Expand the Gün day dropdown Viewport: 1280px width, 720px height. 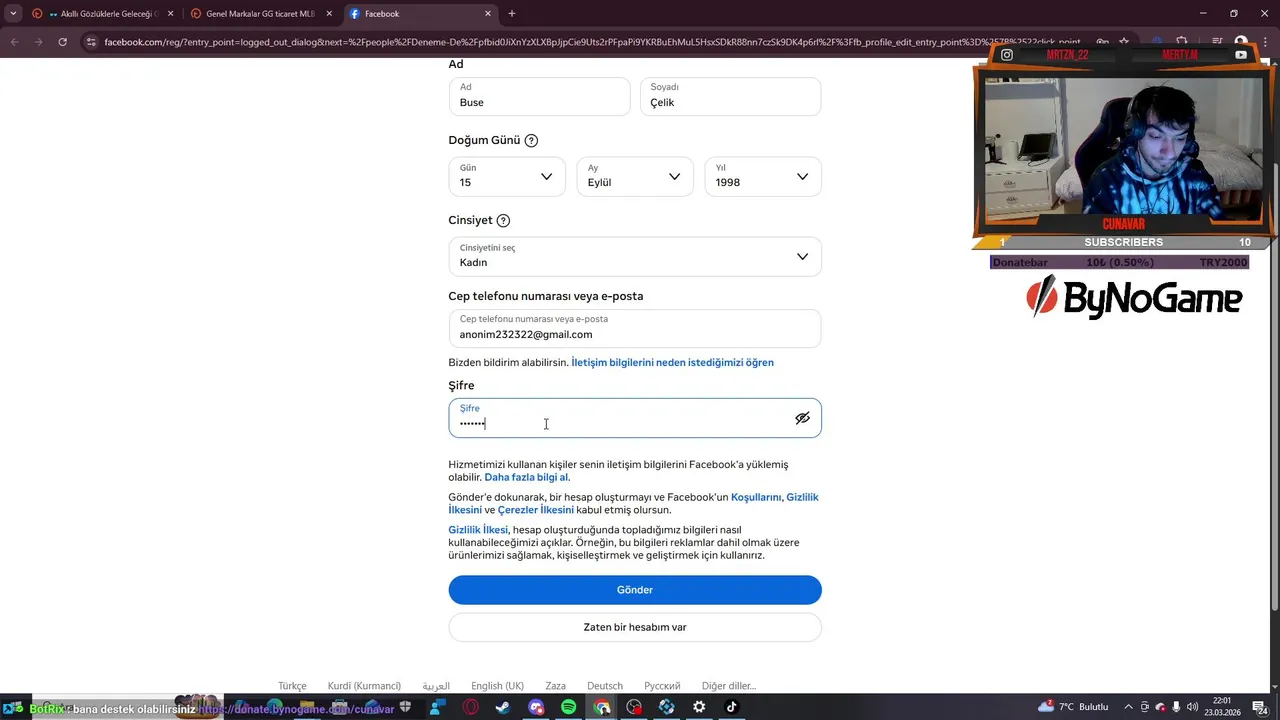(x=507, y=176)
